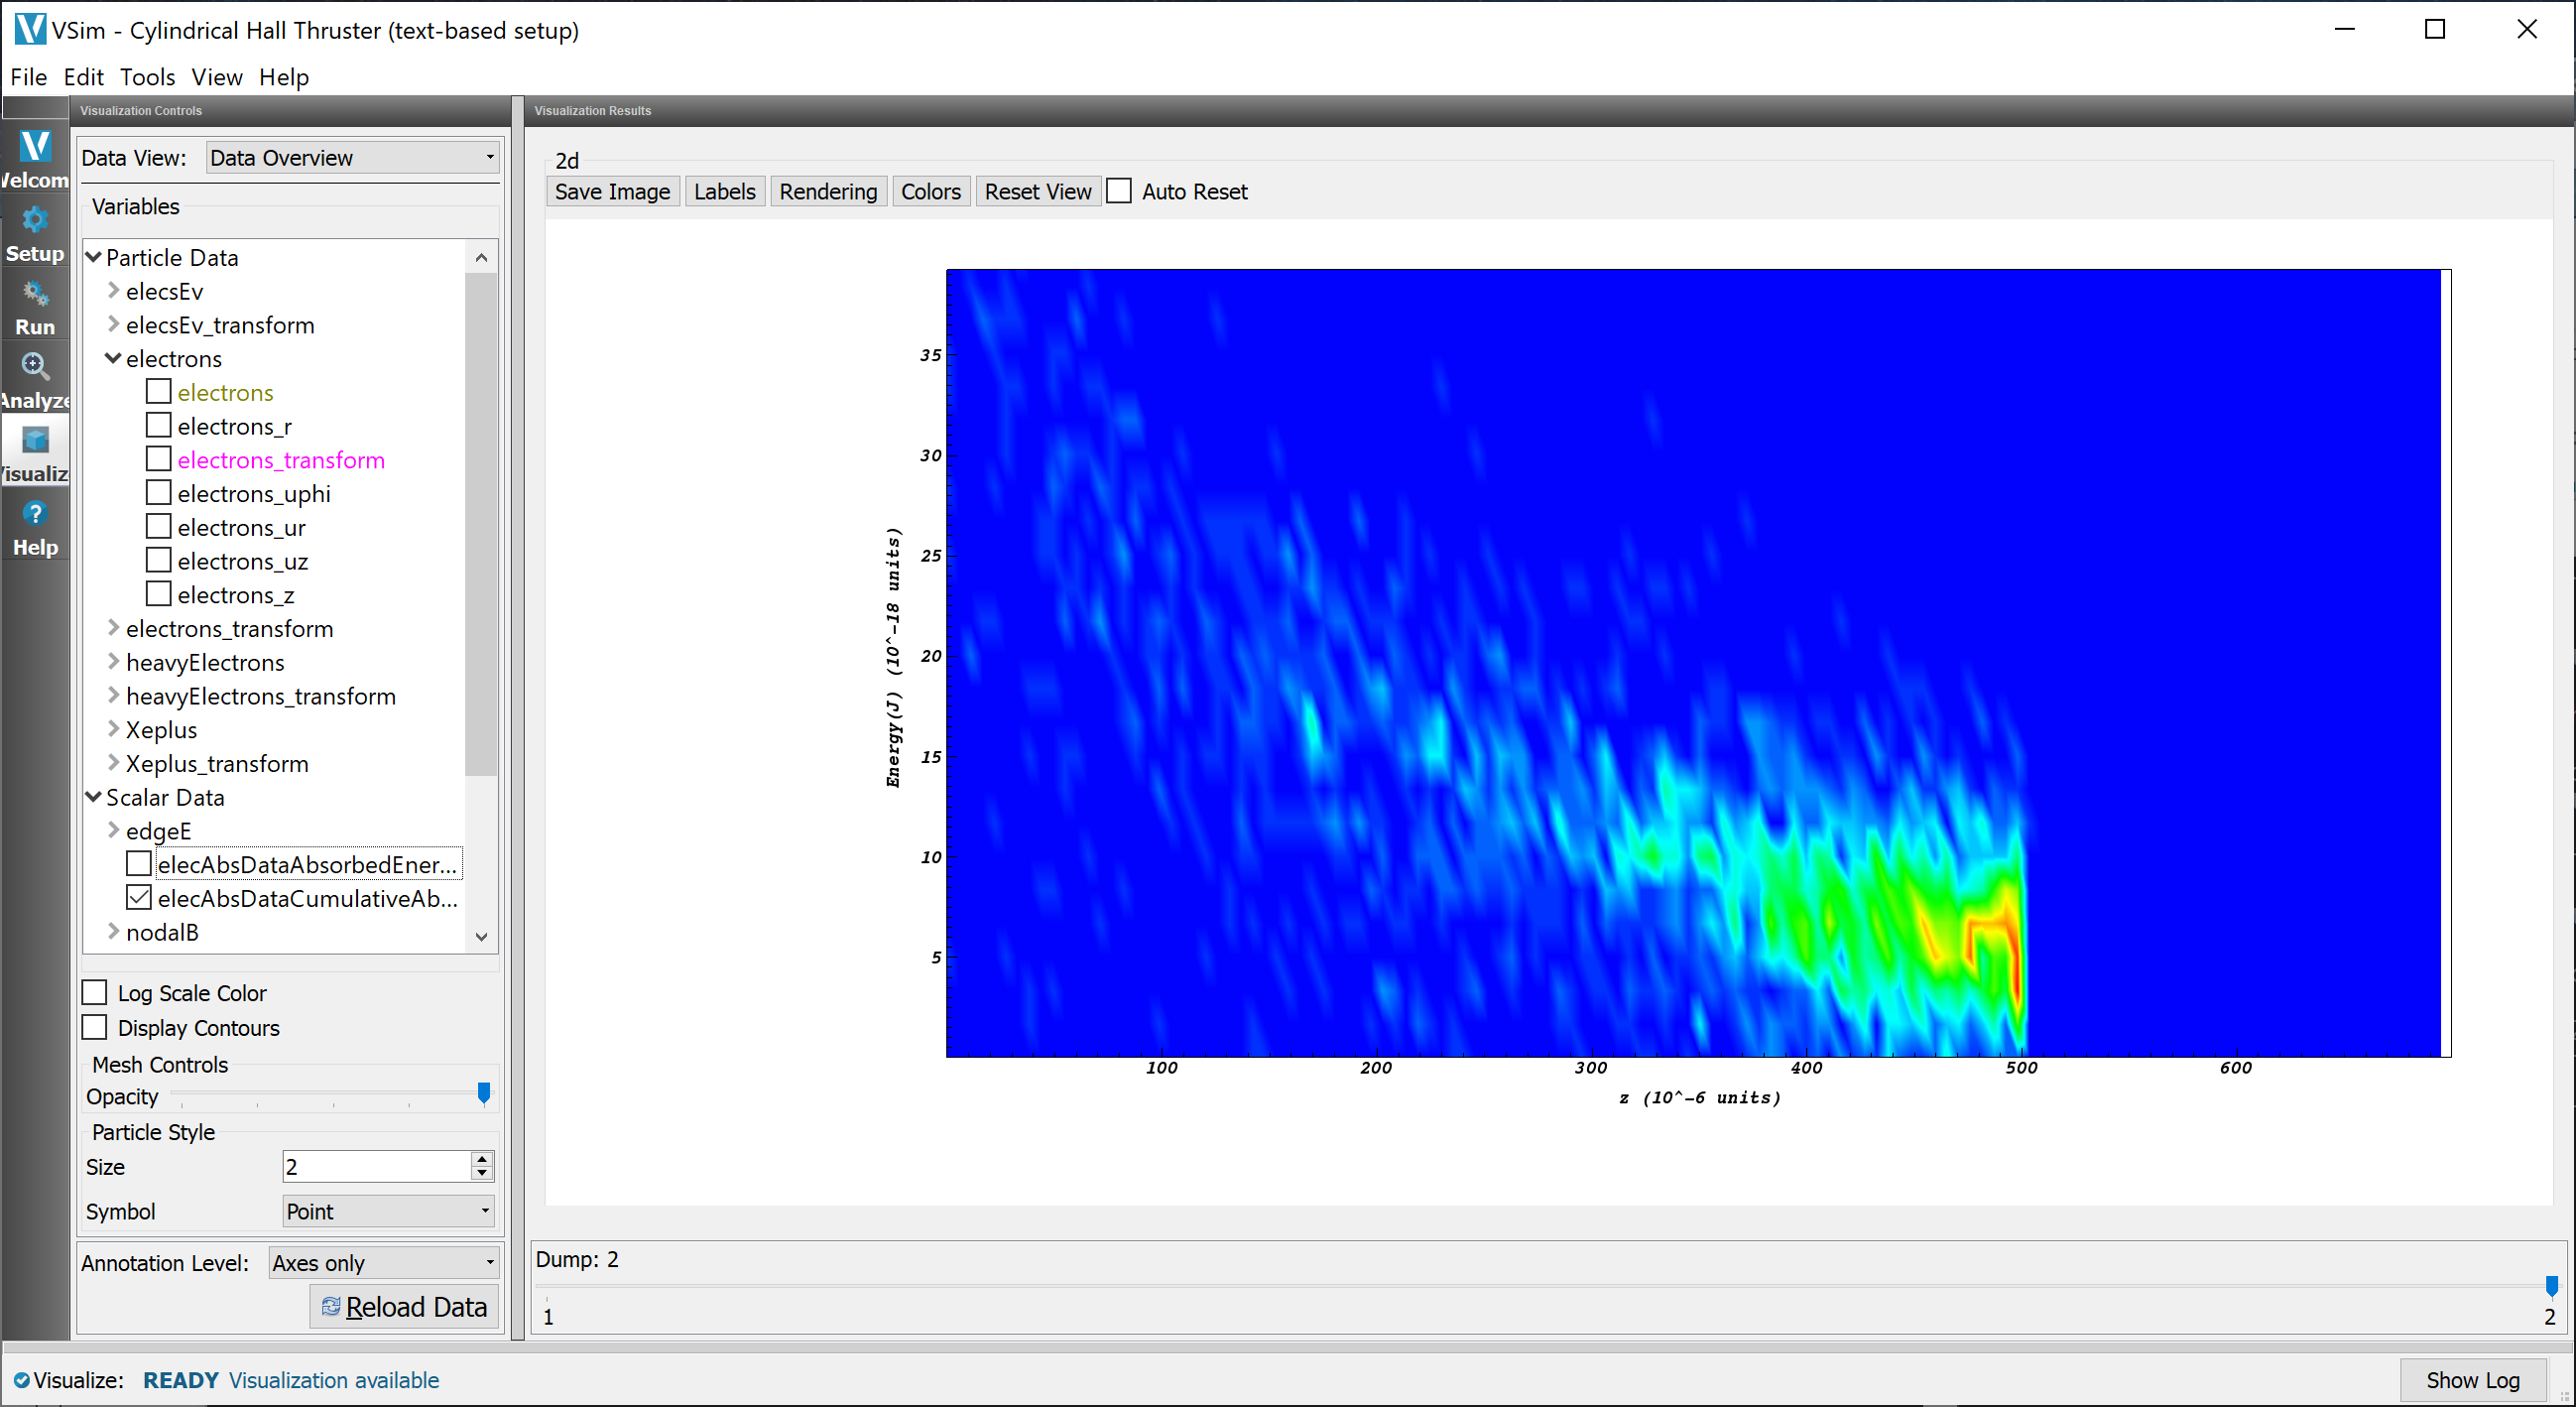
Task: Click the Reload Data refresh icon
Action: click(330, 1305)
